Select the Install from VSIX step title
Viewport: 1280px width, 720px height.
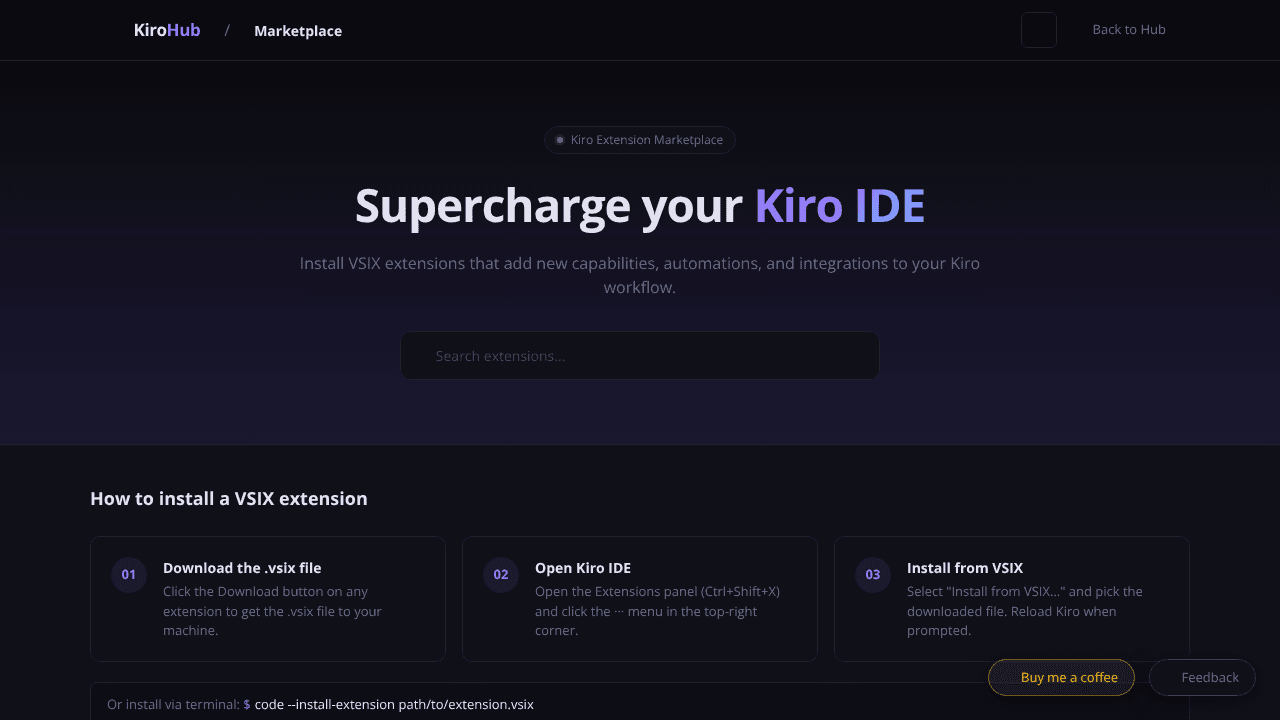click(x=965, y=568)
